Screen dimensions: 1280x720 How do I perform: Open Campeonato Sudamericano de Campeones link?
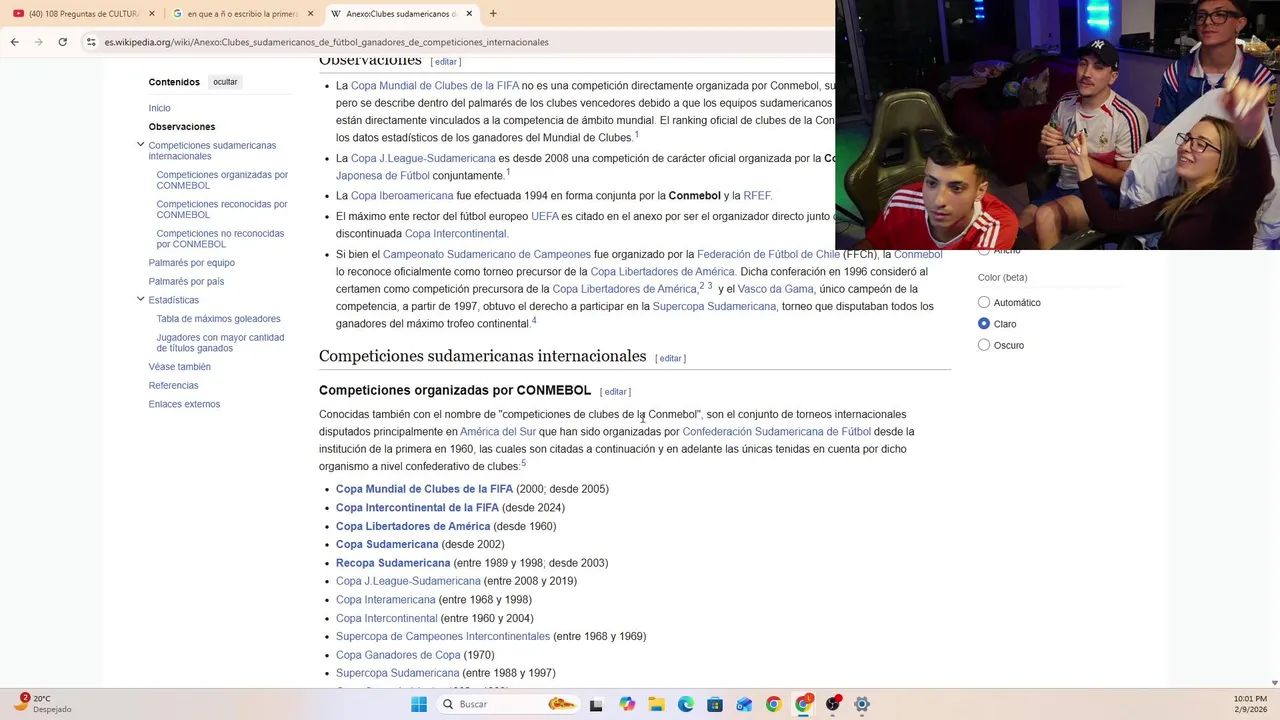click(x=487, y=254)
